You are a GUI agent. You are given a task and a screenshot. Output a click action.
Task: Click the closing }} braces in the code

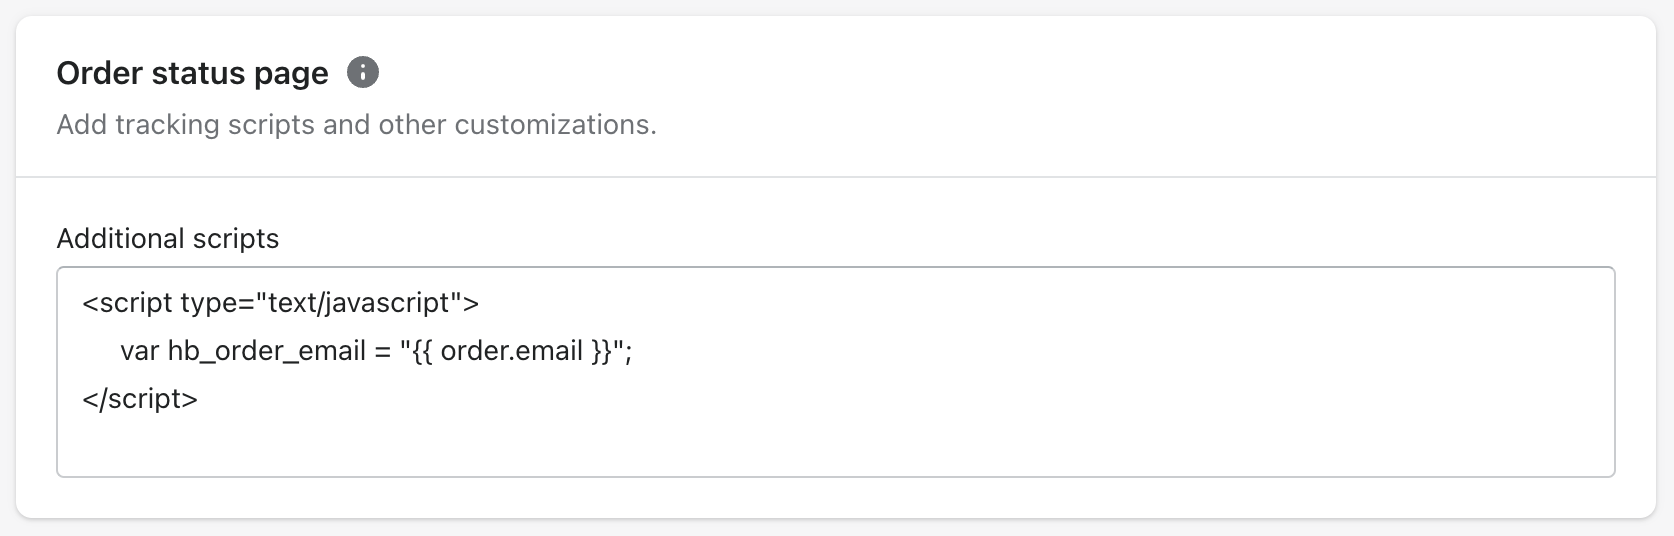[x=601, y=351]
